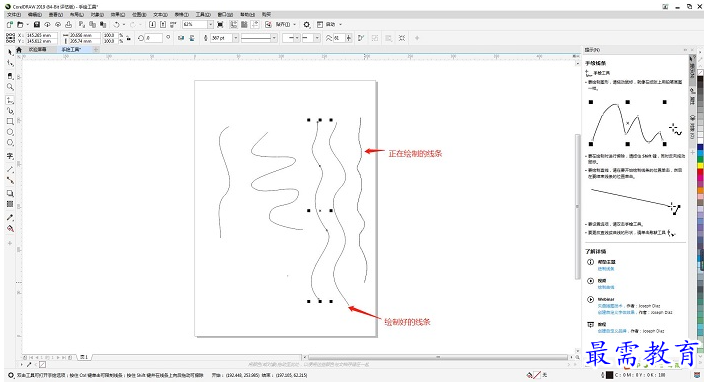Add new document tab plus button
Screen dimensions: 707x385
pos(96,49)
